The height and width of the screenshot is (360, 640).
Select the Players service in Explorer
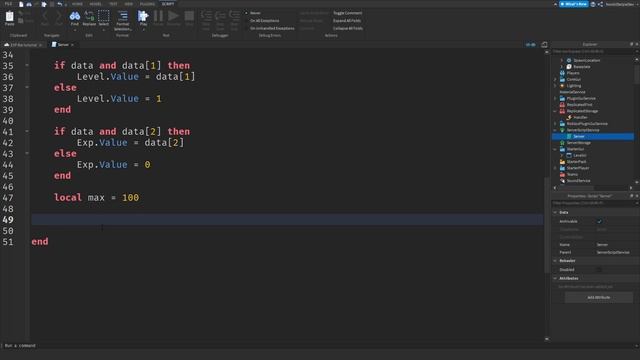coord(573,73)
